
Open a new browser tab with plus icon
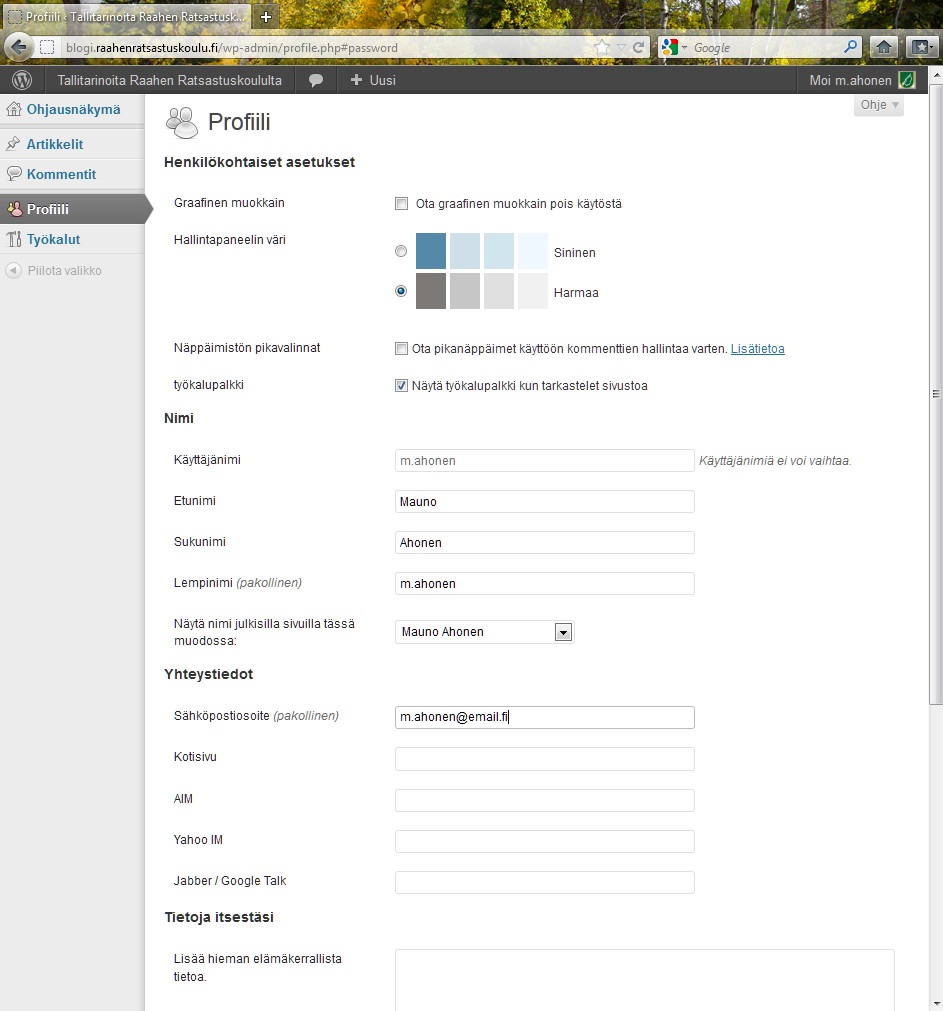pyautogui.click(x=265, y=17)
